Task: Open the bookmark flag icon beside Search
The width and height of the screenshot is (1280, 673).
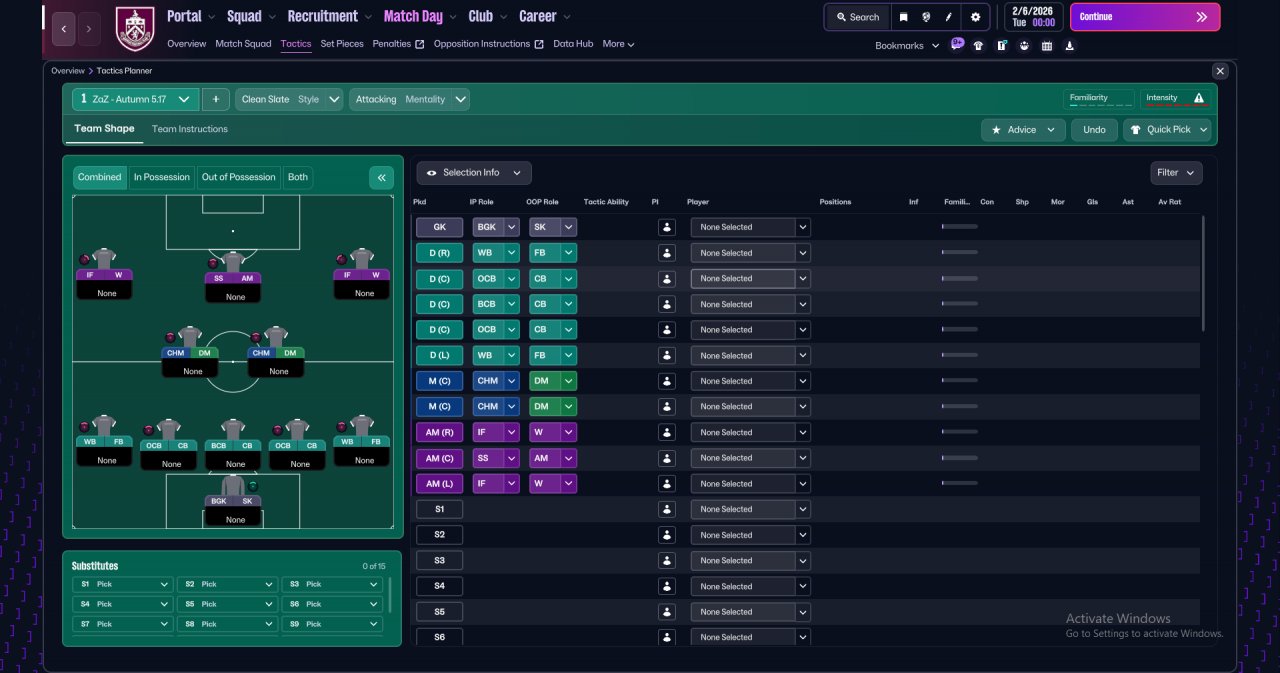Action: (x=904, y=17)
